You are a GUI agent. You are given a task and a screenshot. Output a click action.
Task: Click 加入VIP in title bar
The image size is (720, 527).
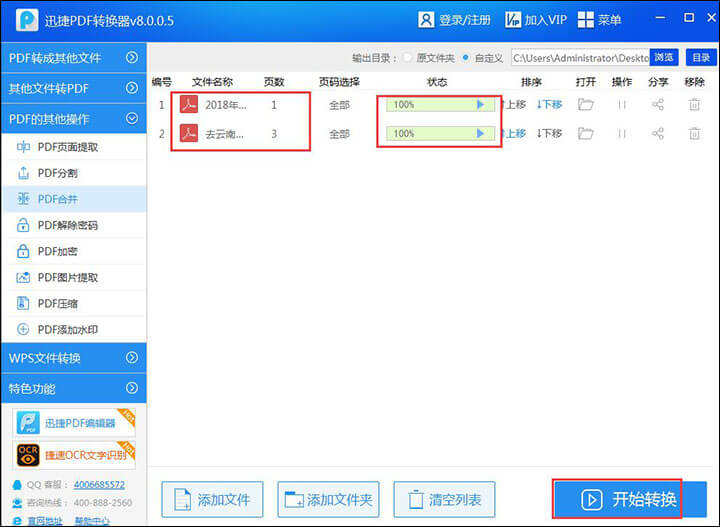point(536,20)
